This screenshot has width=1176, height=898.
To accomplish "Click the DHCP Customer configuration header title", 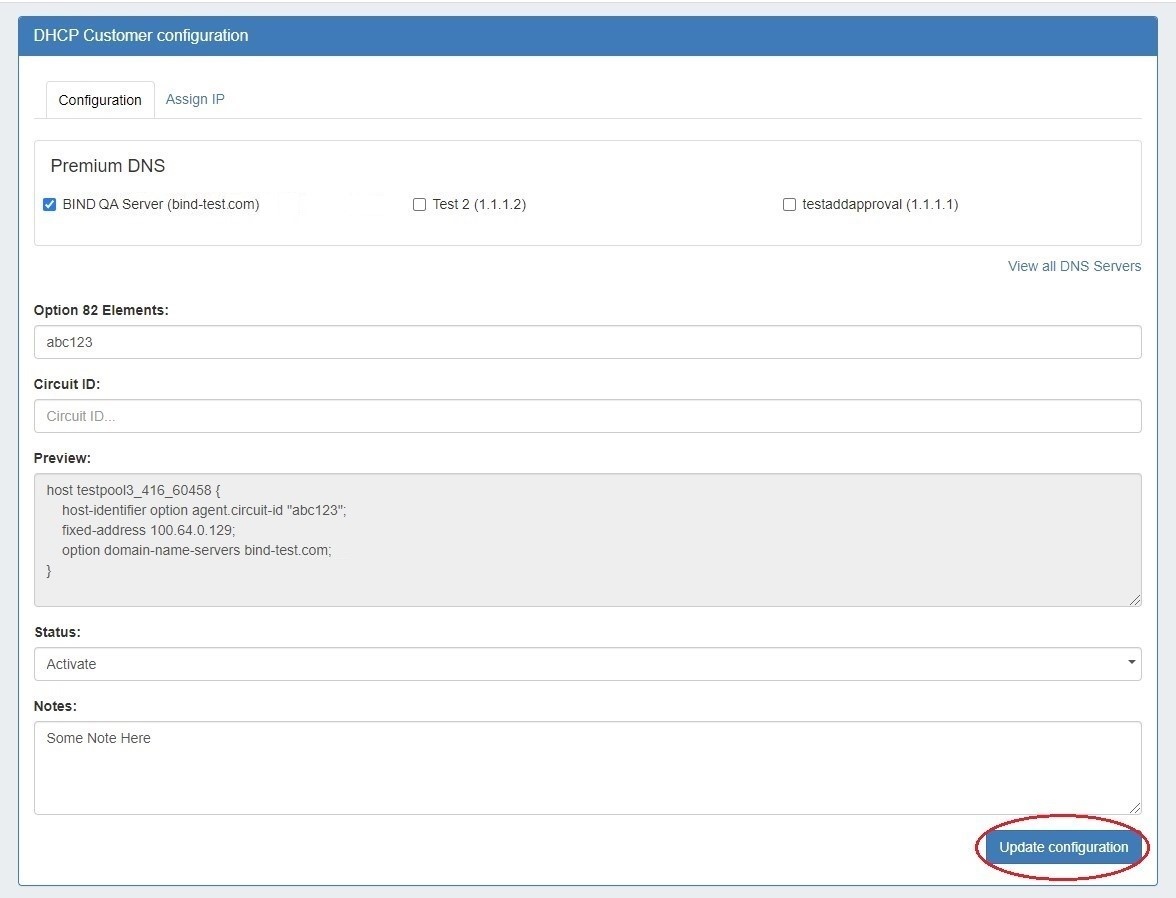I will click(x=141, y=35).
